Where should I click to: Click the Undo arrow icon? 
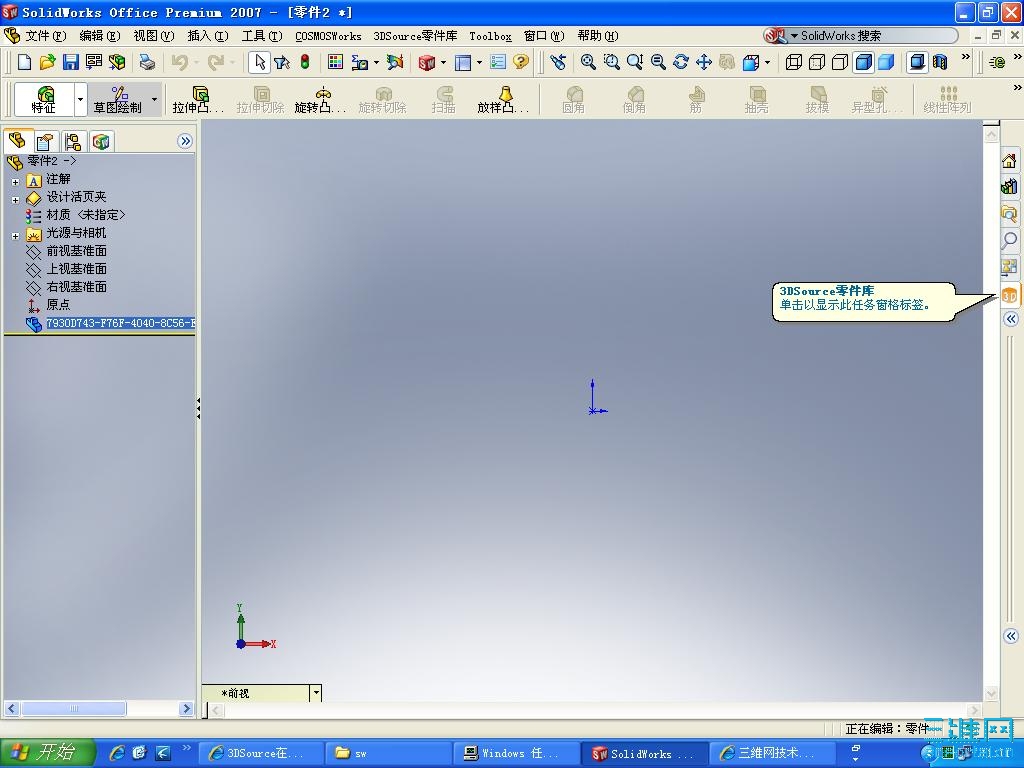(179, 62)
